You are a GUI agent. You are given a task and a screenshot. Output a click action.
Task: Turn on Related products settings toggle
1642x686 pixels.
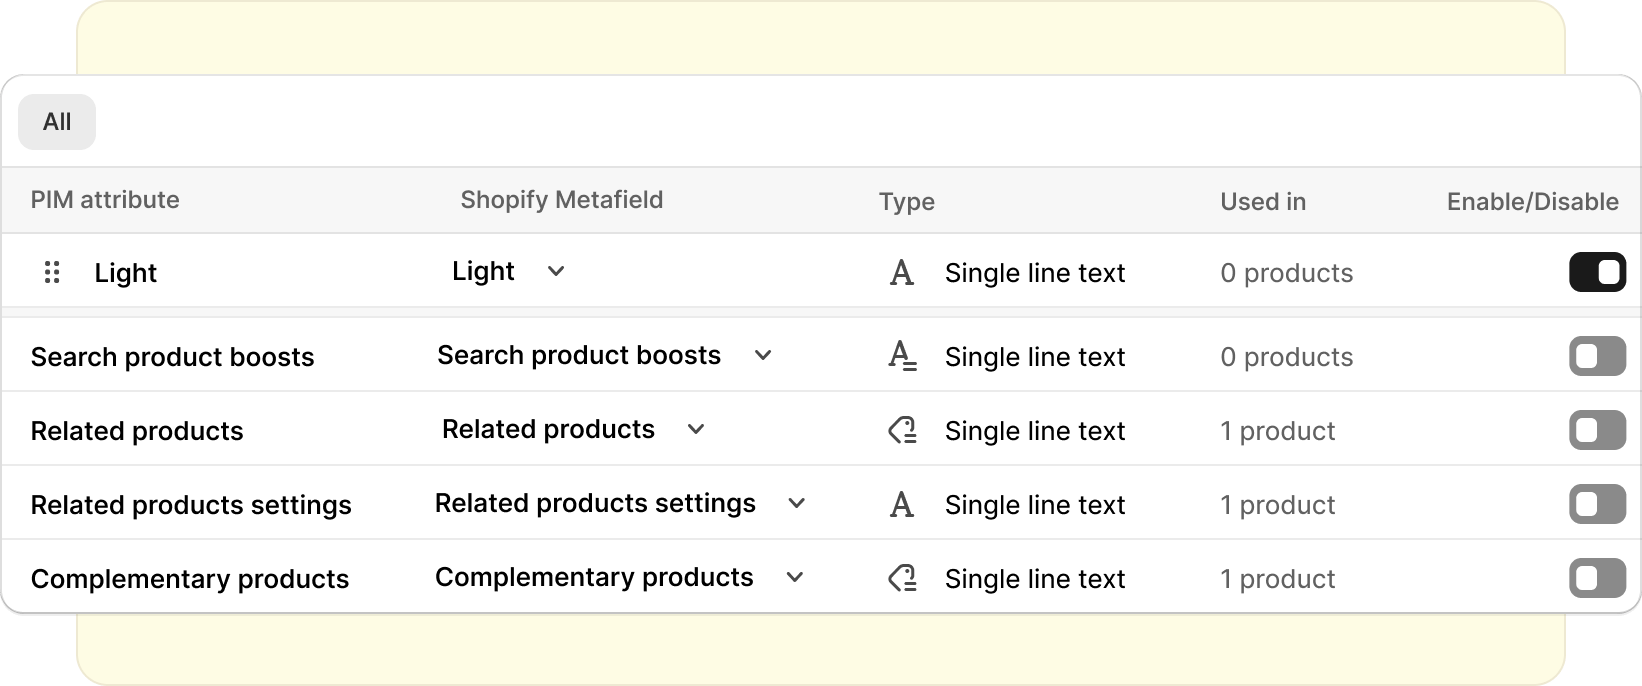[1597, 505]
